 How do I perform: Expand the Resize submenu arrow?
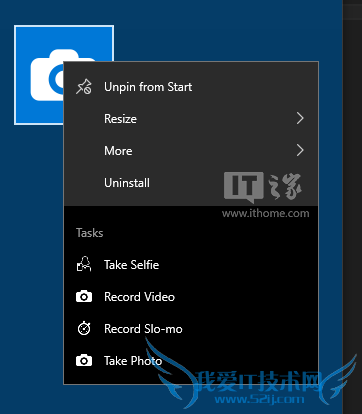click(x=300, y=118)
